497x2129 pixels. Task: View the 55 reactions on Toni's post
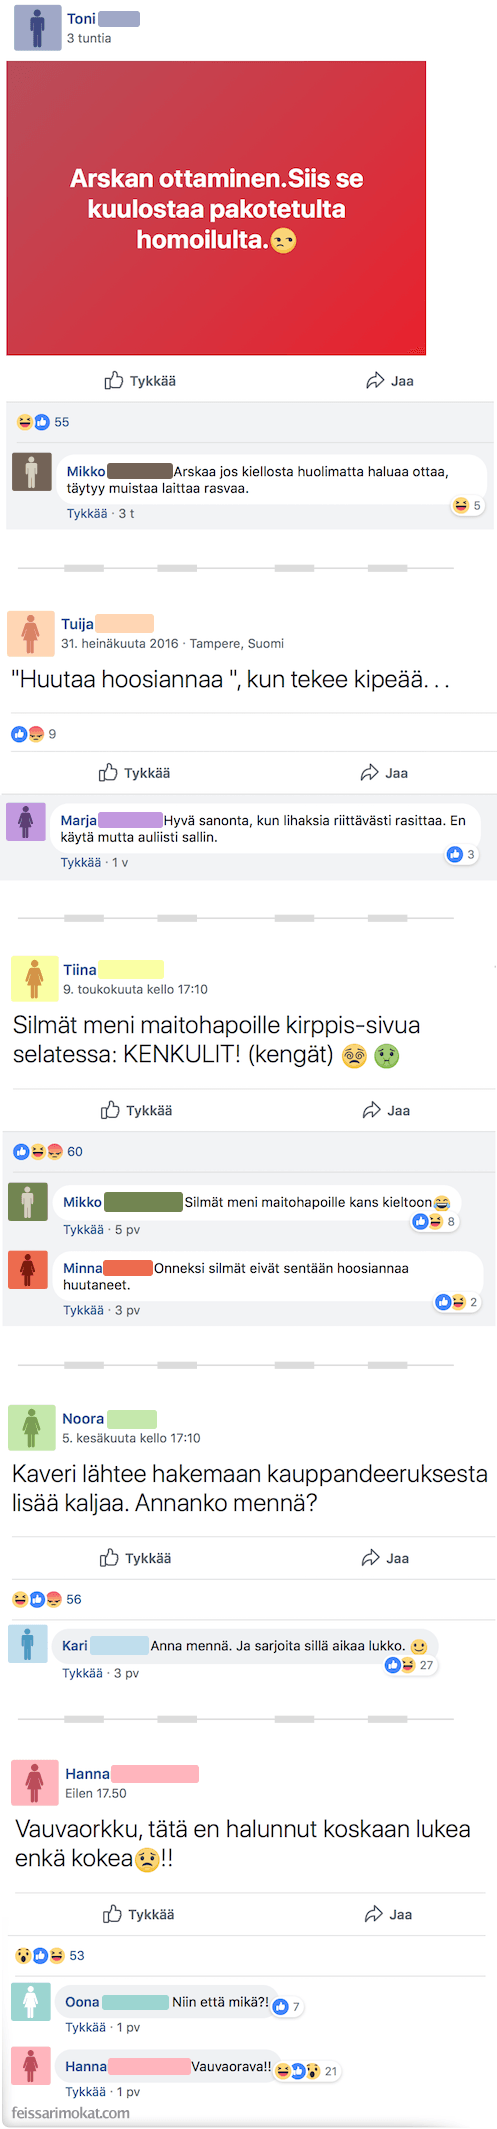[43, 422]
